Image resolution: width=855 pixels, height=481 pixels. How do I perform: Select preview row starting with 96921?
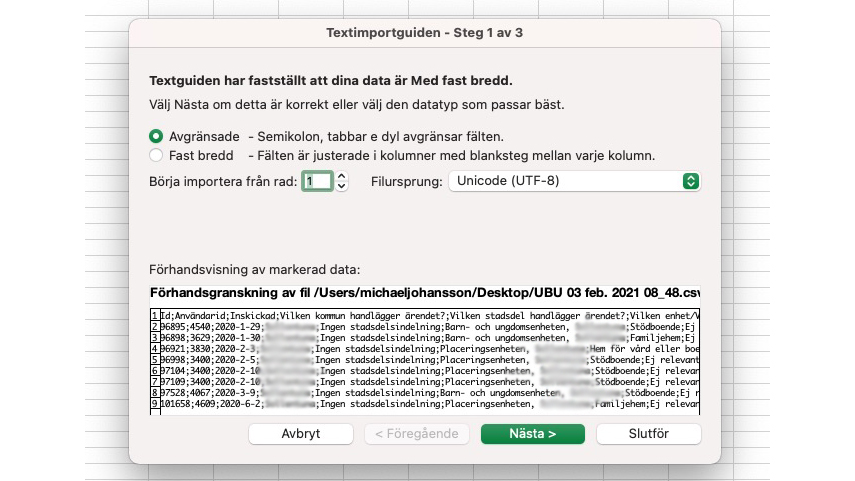click(425, 348)
